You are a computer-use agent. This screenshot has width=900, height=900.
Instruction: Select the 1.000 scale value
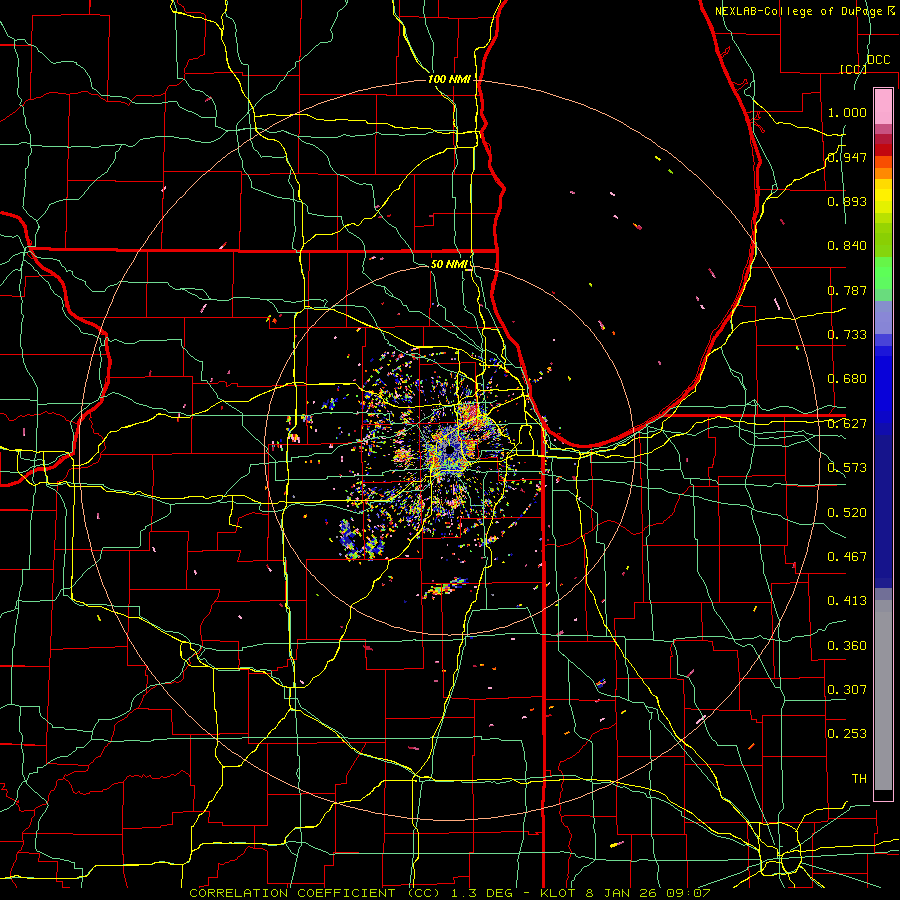click(x=847, y=112)
